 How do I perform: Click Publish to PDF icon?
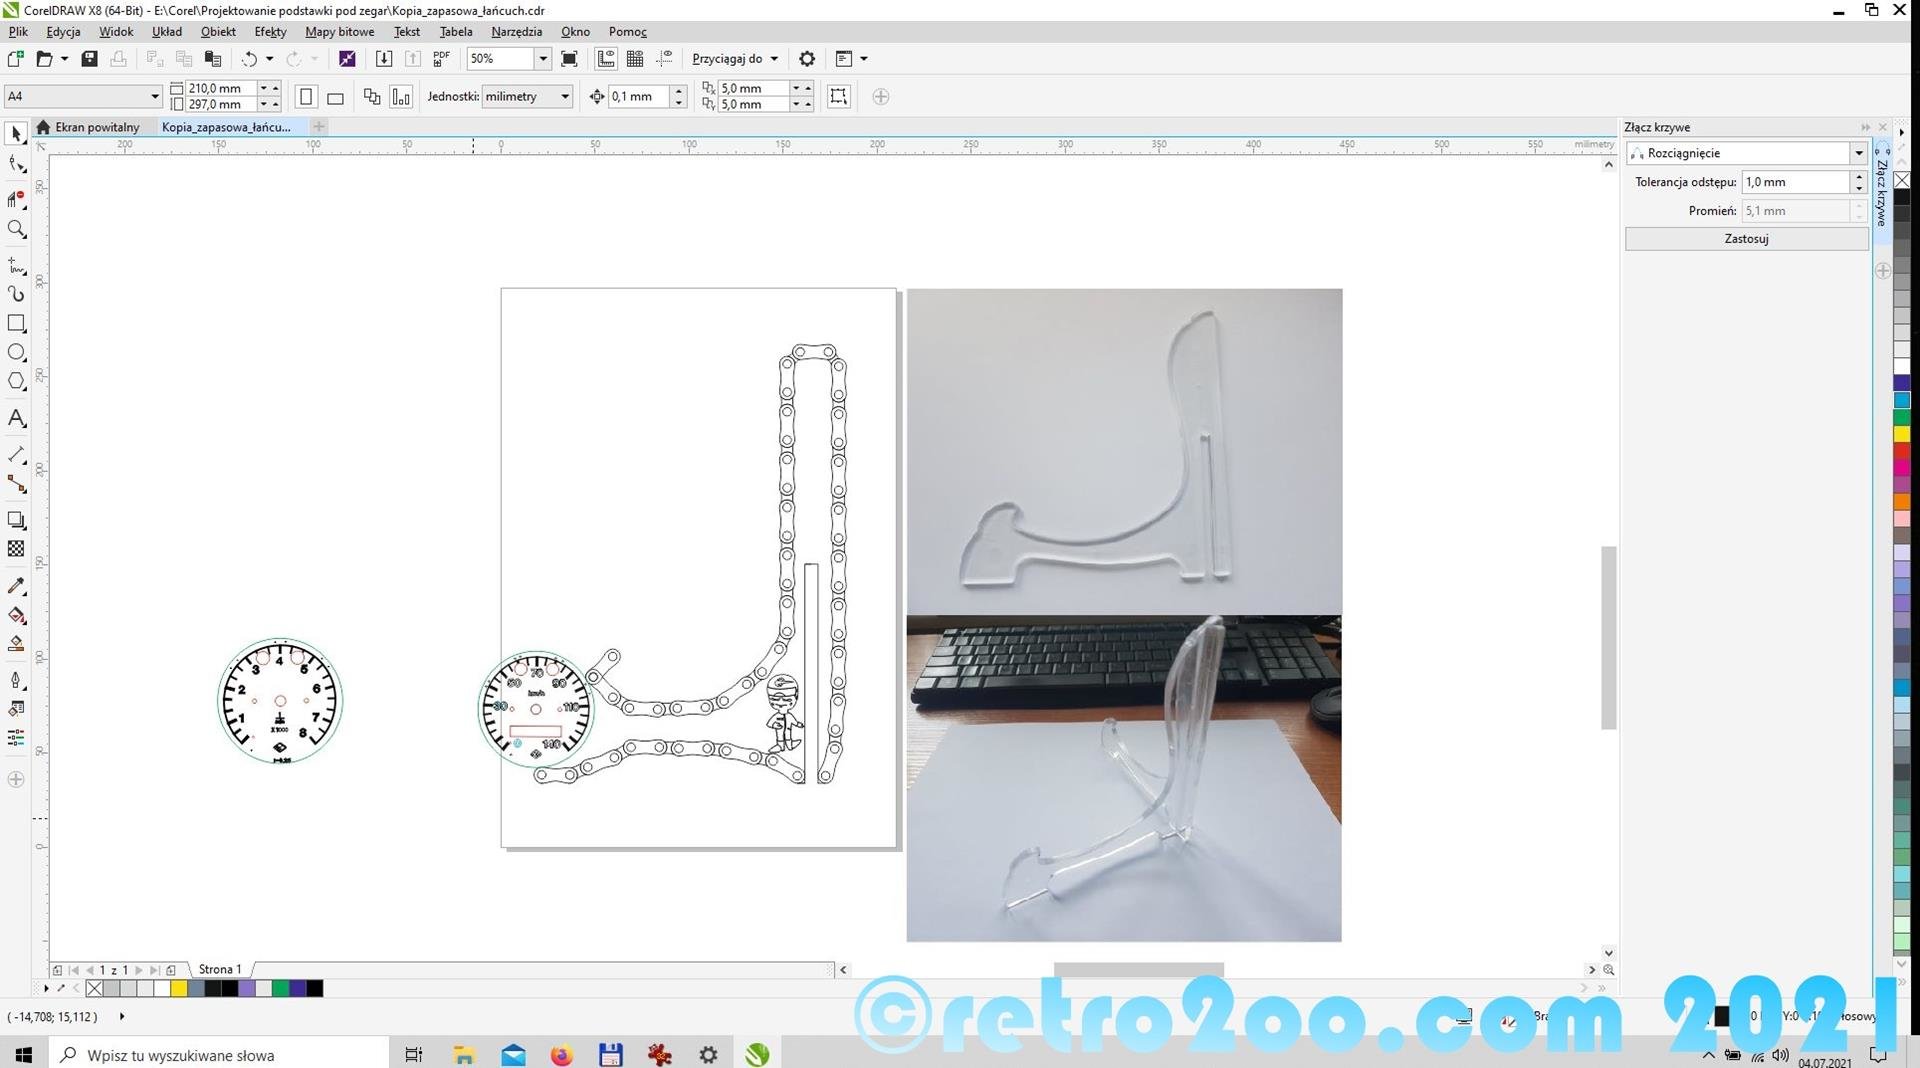click(x=441, y=59)
